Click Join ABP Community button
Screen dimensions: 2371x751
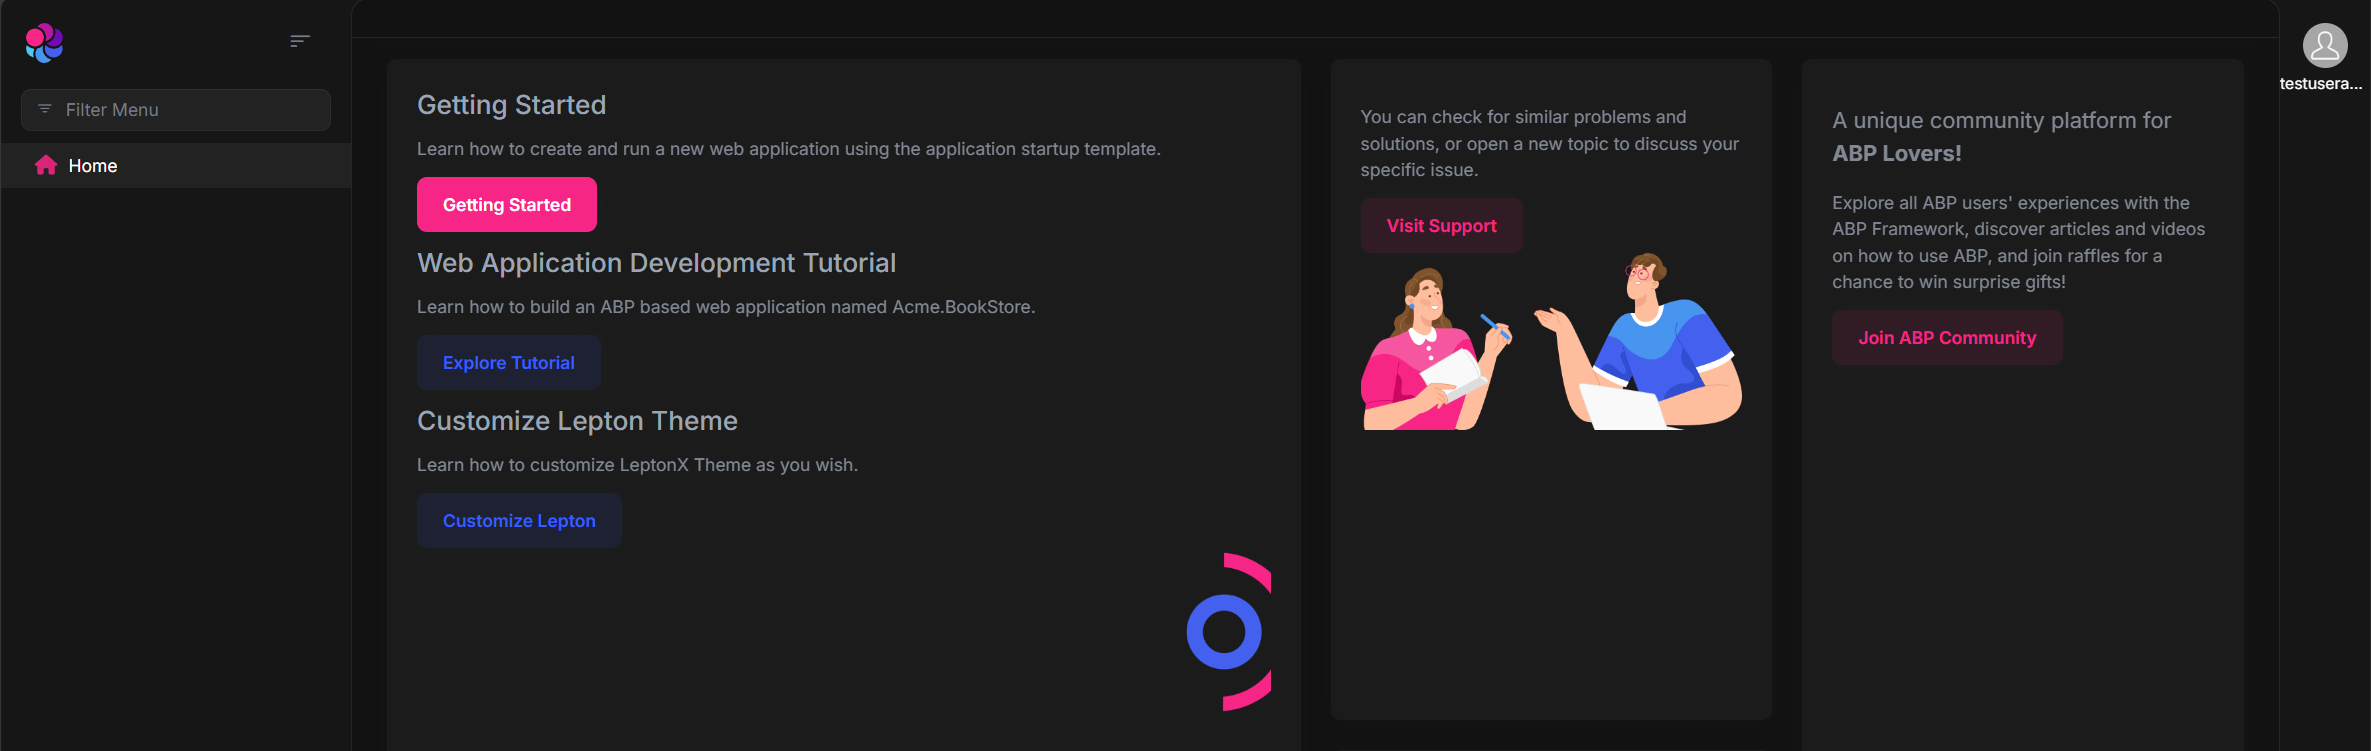[x=1946, y=338]
